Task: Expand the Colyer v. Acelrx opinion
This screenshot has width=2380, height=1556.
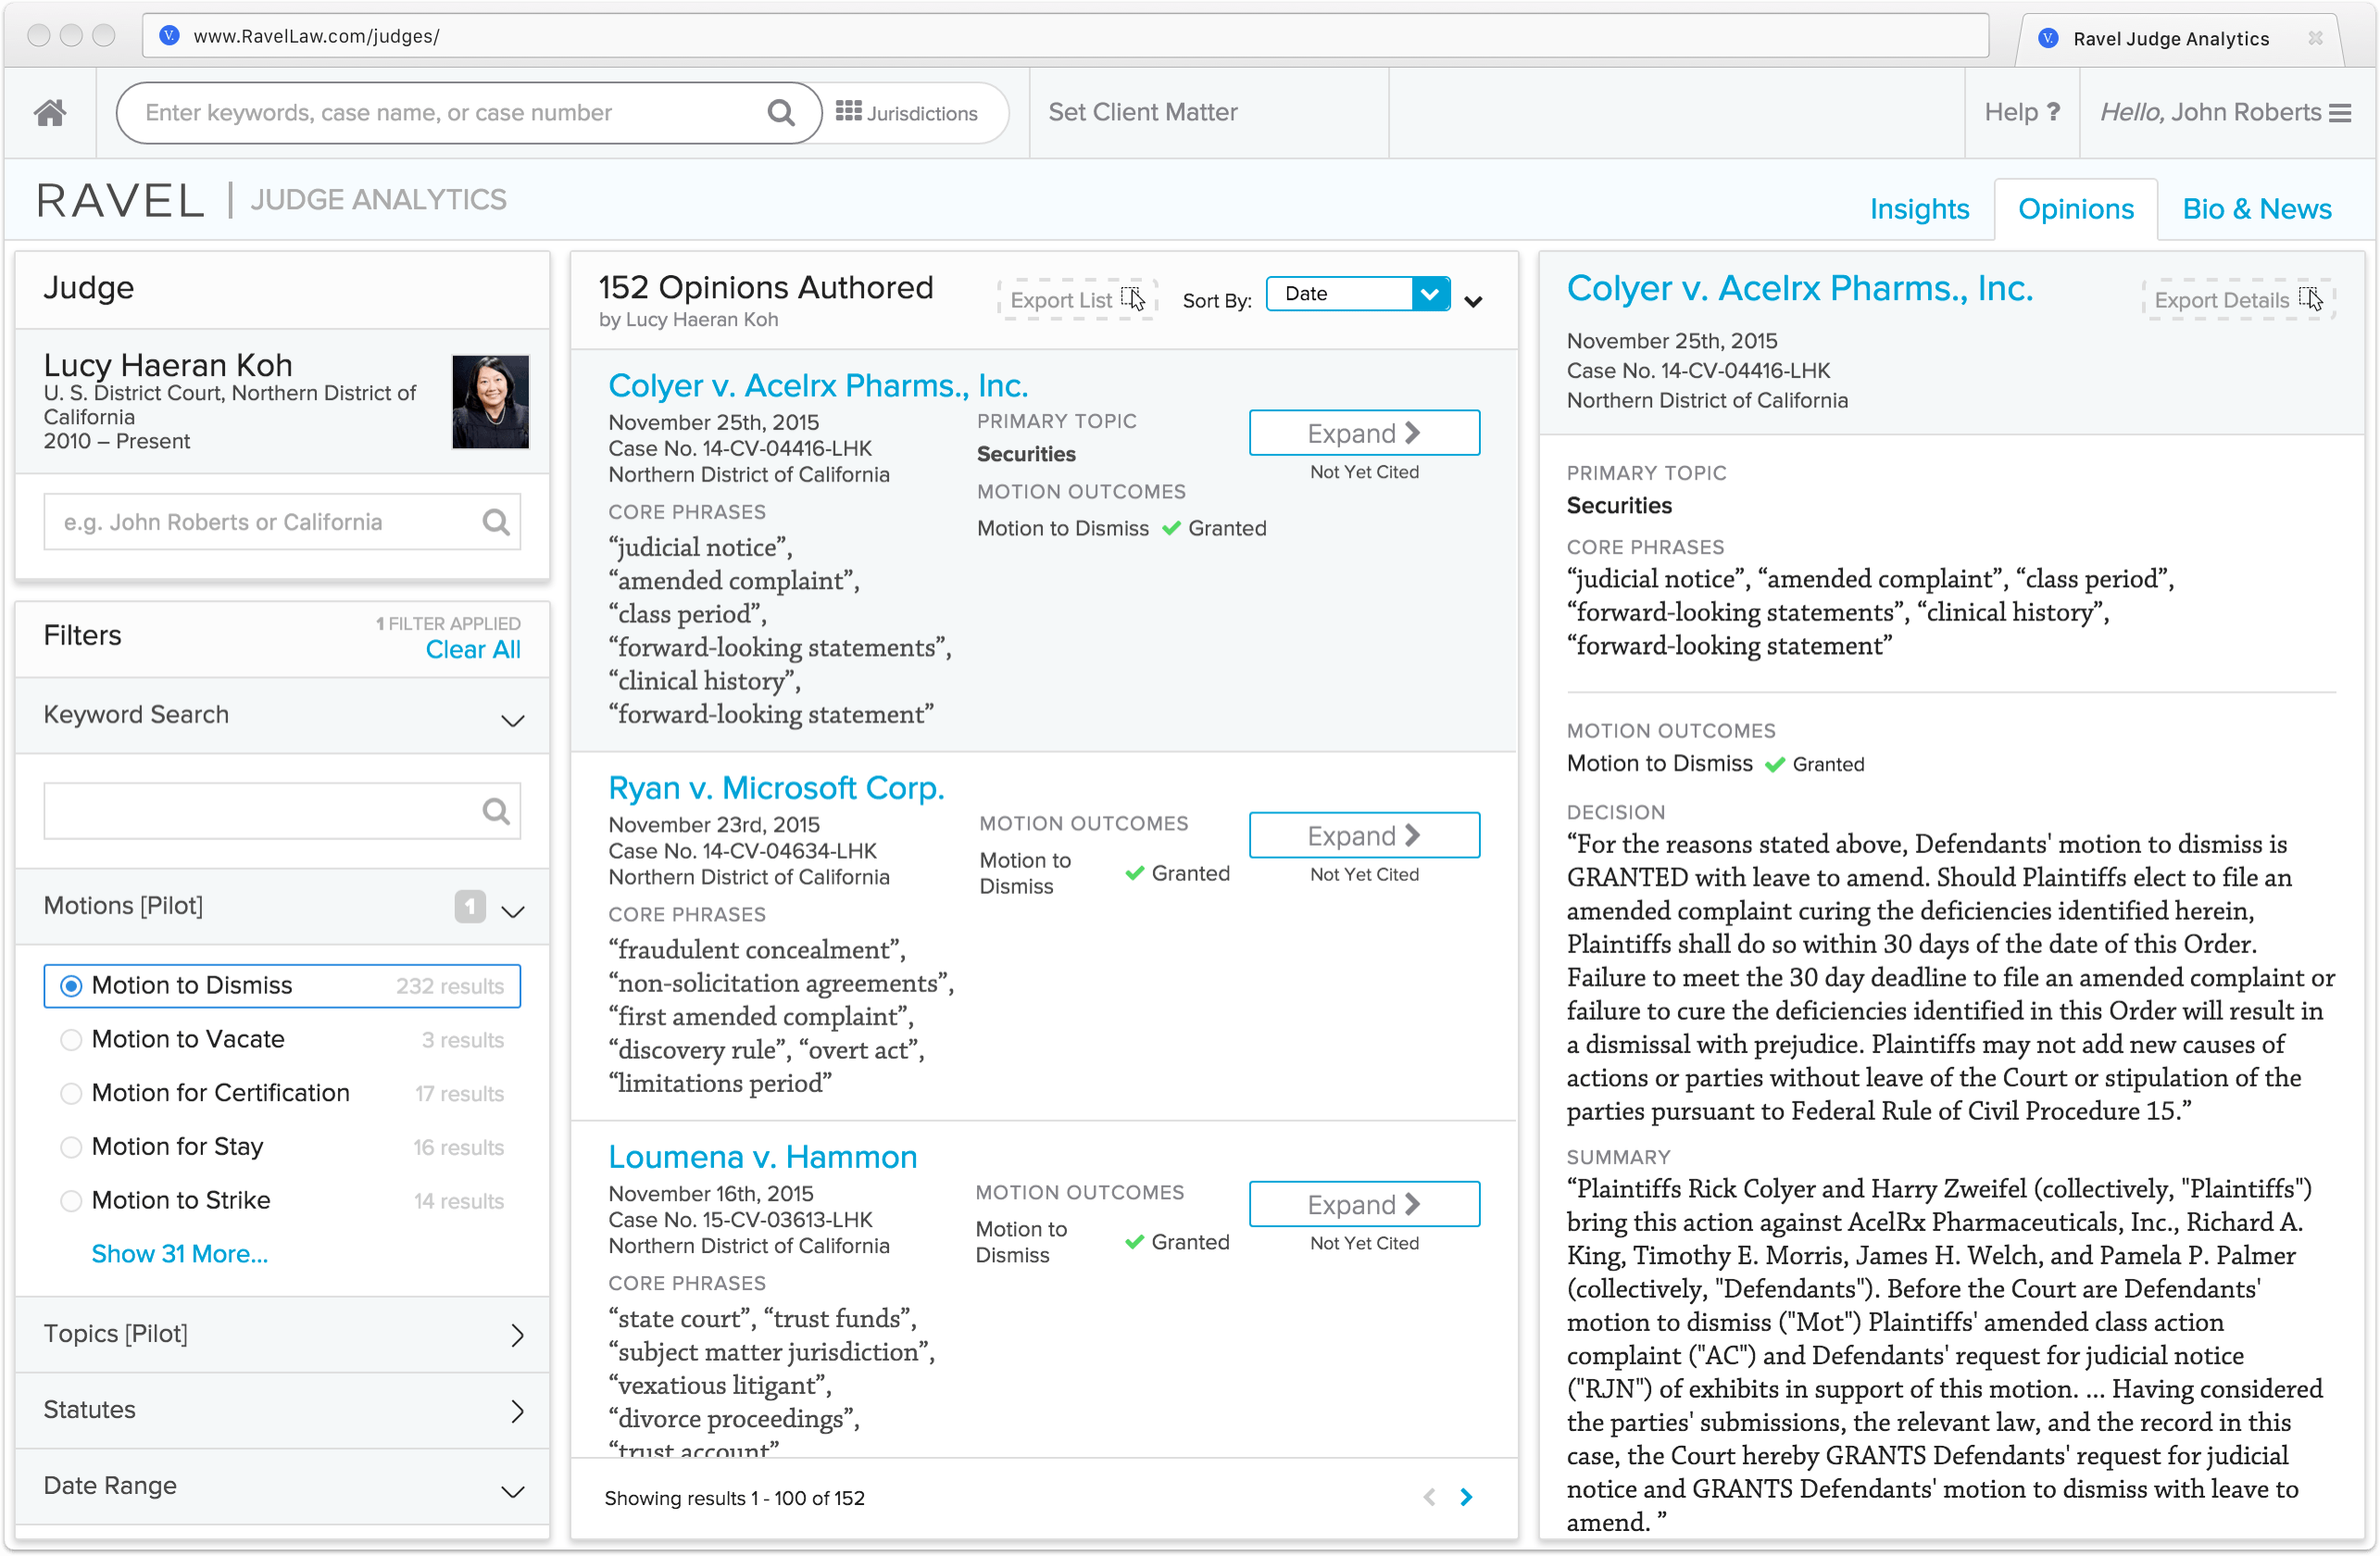Action: coord(1364,433)
